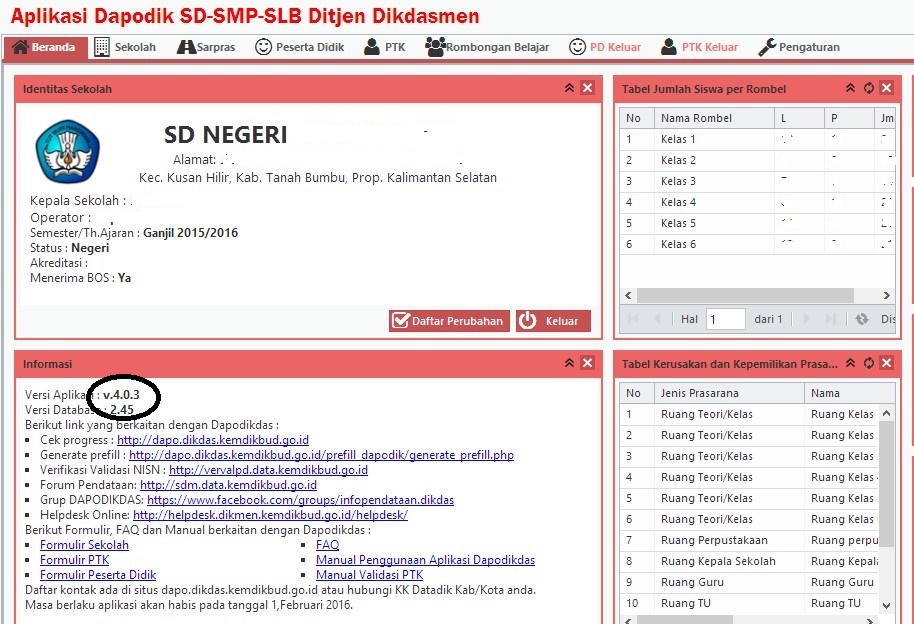Click down arrow of Prasarana table vertical scrollbar
This screenshot has width=914, height=624.
[887, 605]
